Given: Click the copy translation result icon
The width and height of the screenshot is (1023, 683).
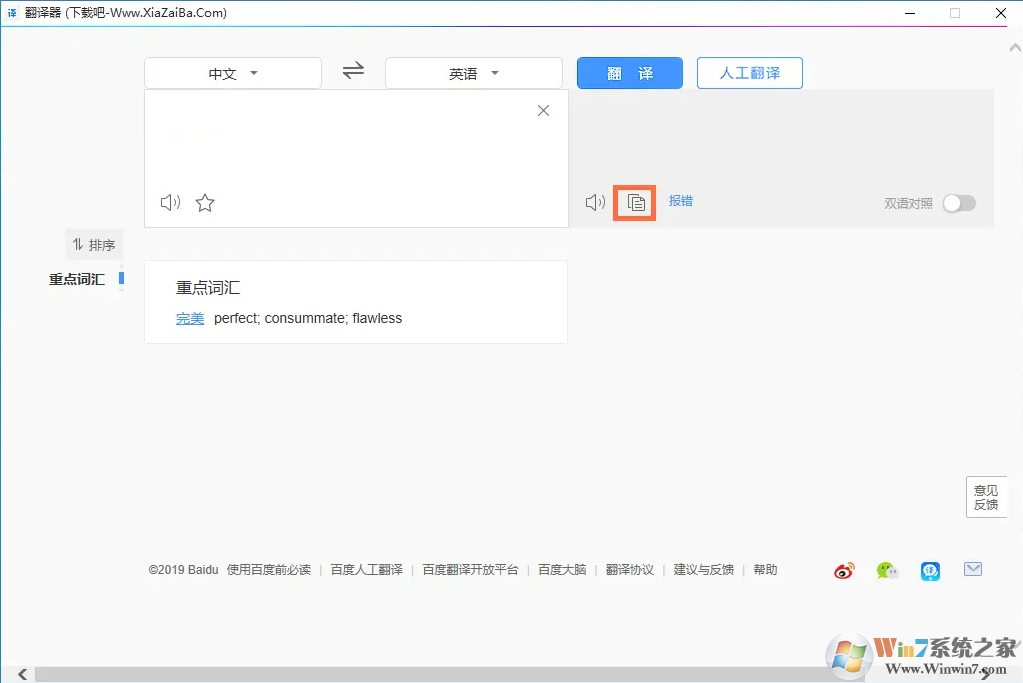Looking at the screenshot, I should click(x=634, y=202).
